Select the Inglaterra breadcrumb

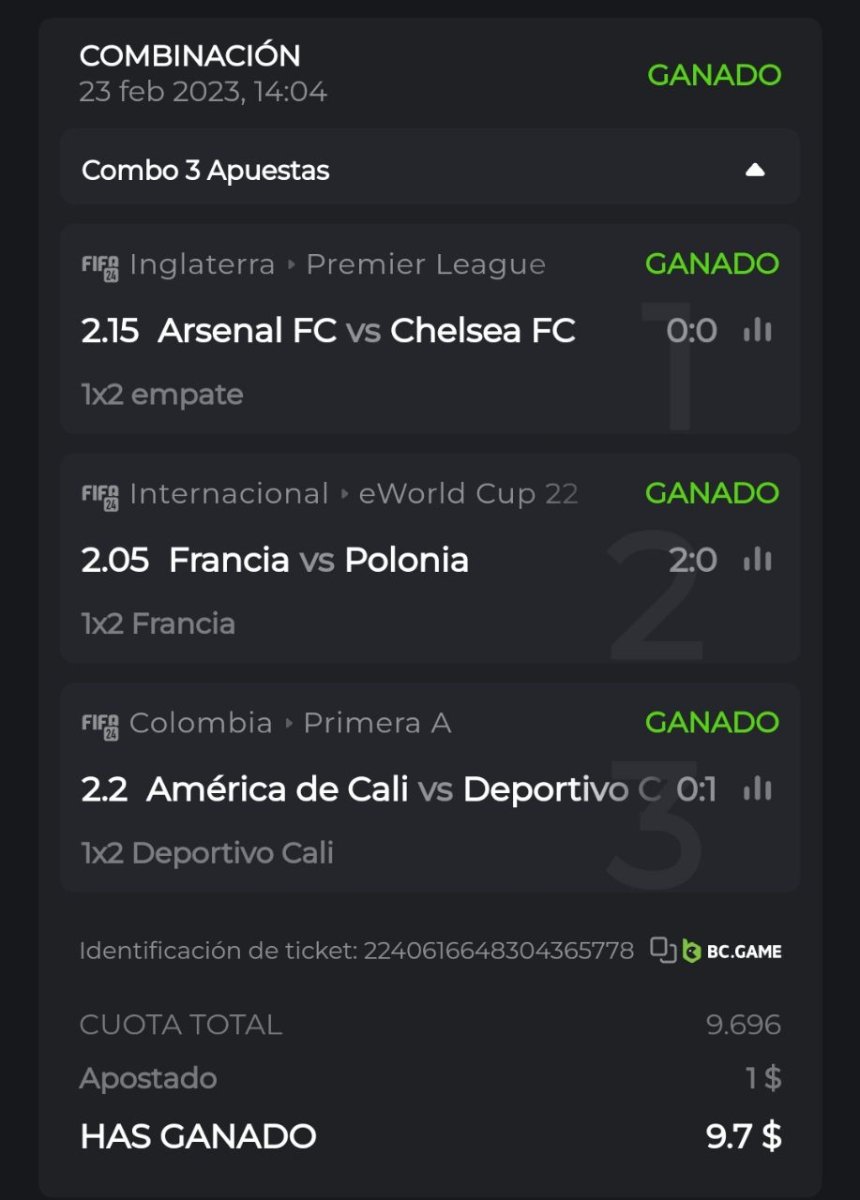click(x=202, y=265)
